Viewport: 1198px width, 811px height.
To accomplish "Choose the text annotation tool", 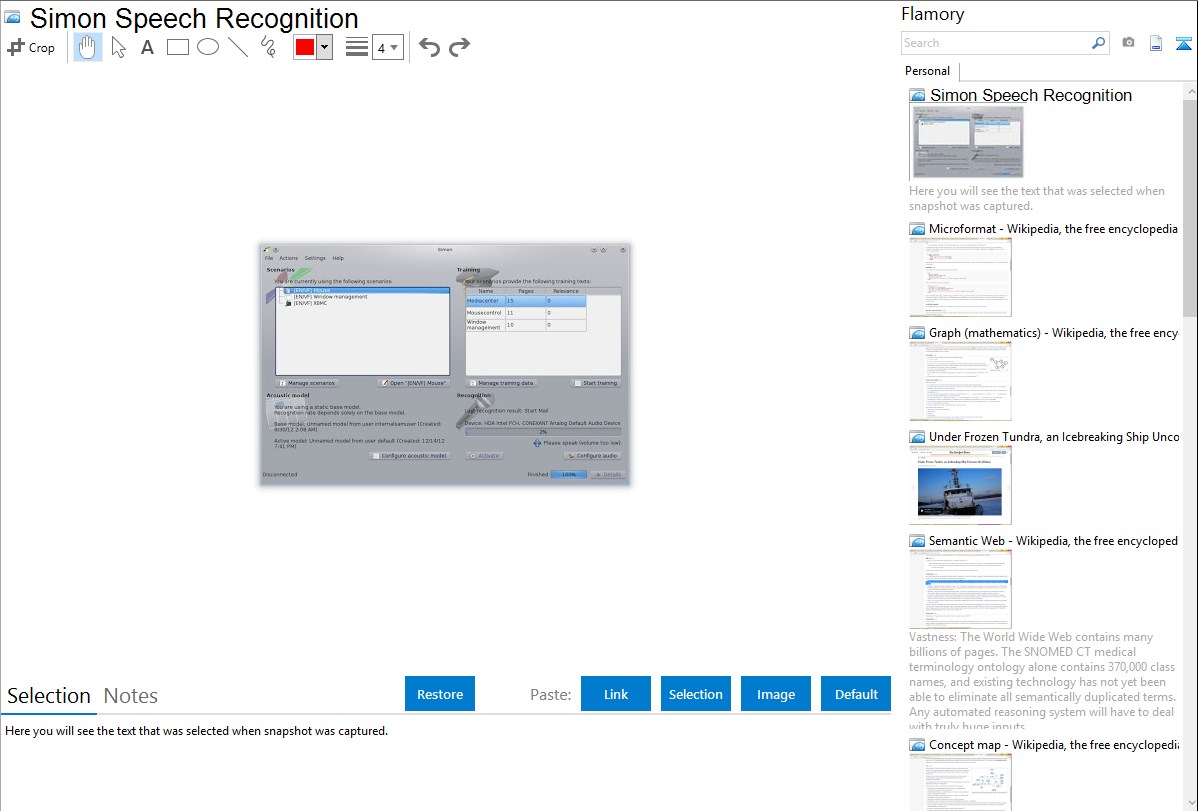I will click(147, 47).
